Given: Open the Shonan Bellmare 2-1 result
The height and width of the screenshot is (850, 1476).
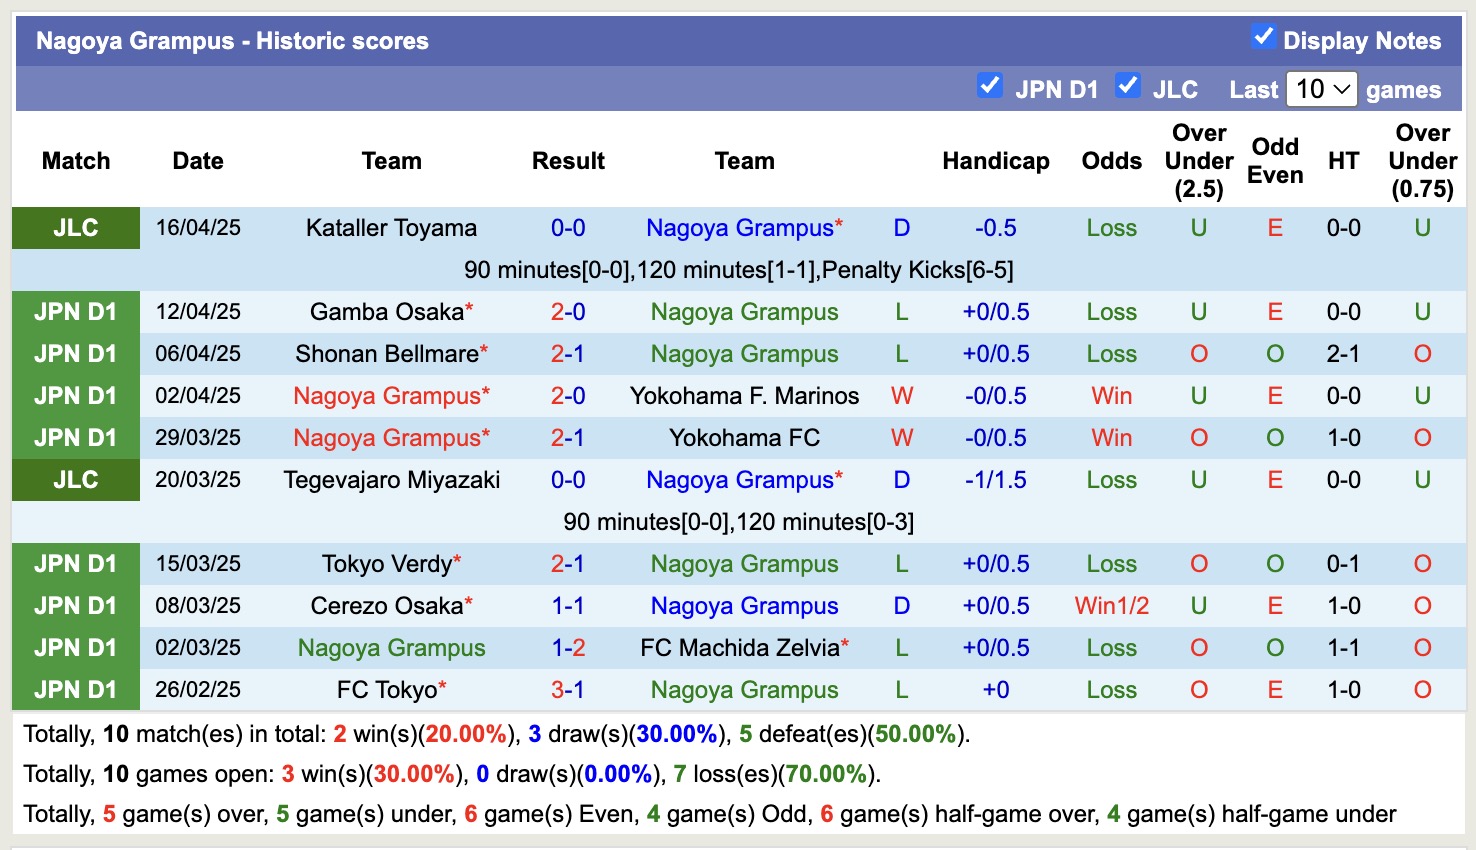Looking at the screenshot, I should click(x=568, y=354).
